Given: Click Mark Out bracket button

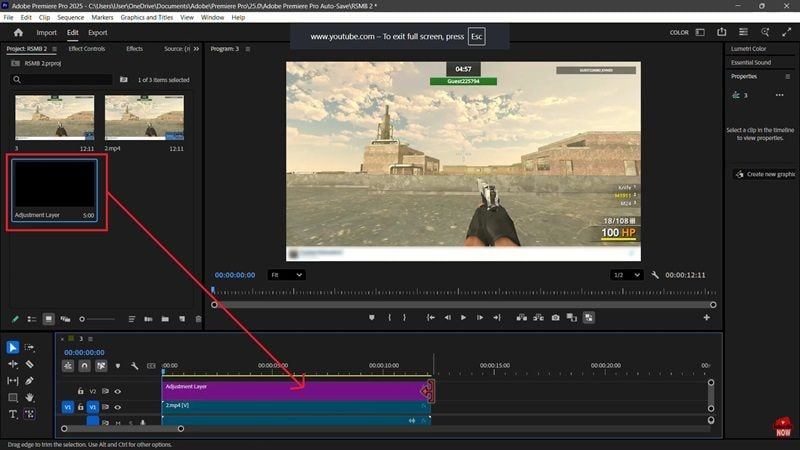Looking at the screenshot, I should (404, 317).
